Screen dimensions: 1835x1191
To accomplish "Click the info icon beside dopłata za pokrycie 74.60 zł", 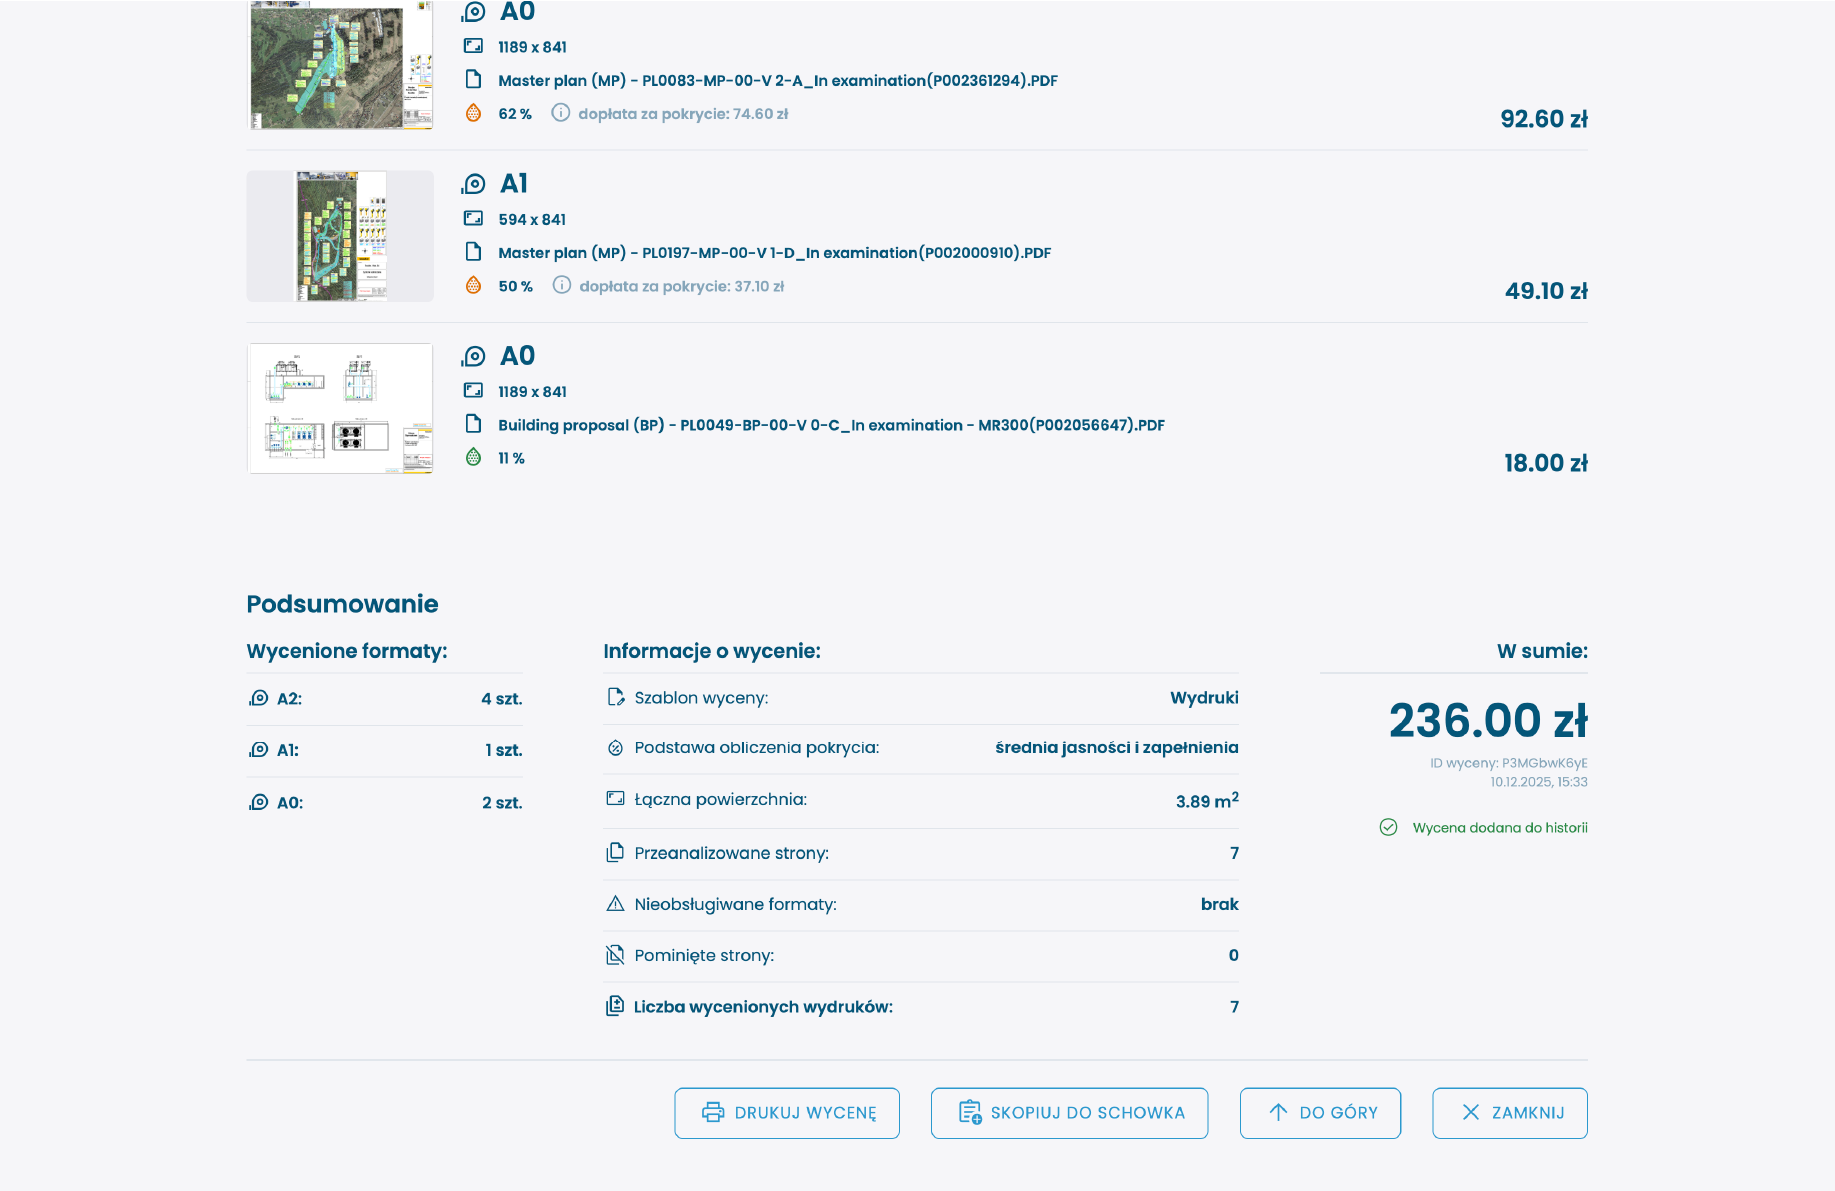I will pos(560,113).
